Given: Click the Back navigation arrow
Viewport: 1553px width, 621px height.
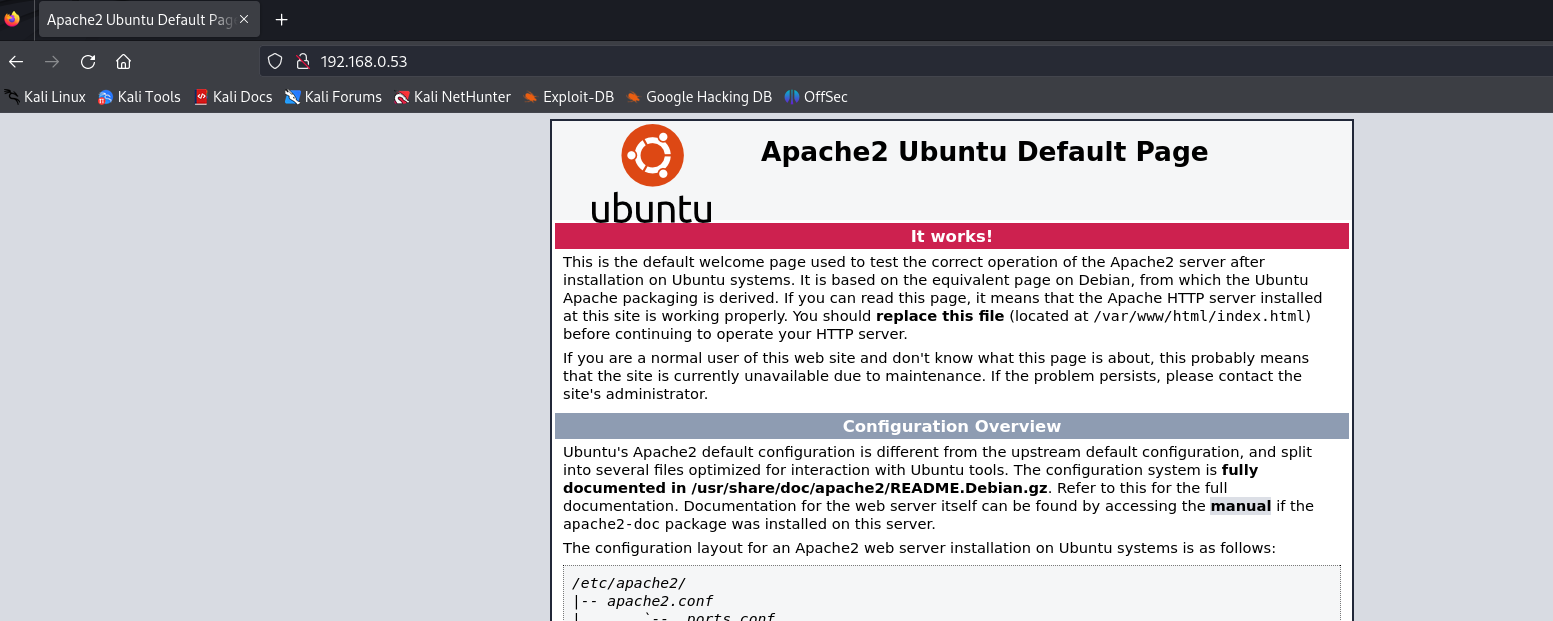Looking at the screenshot, I should point(15,61).
